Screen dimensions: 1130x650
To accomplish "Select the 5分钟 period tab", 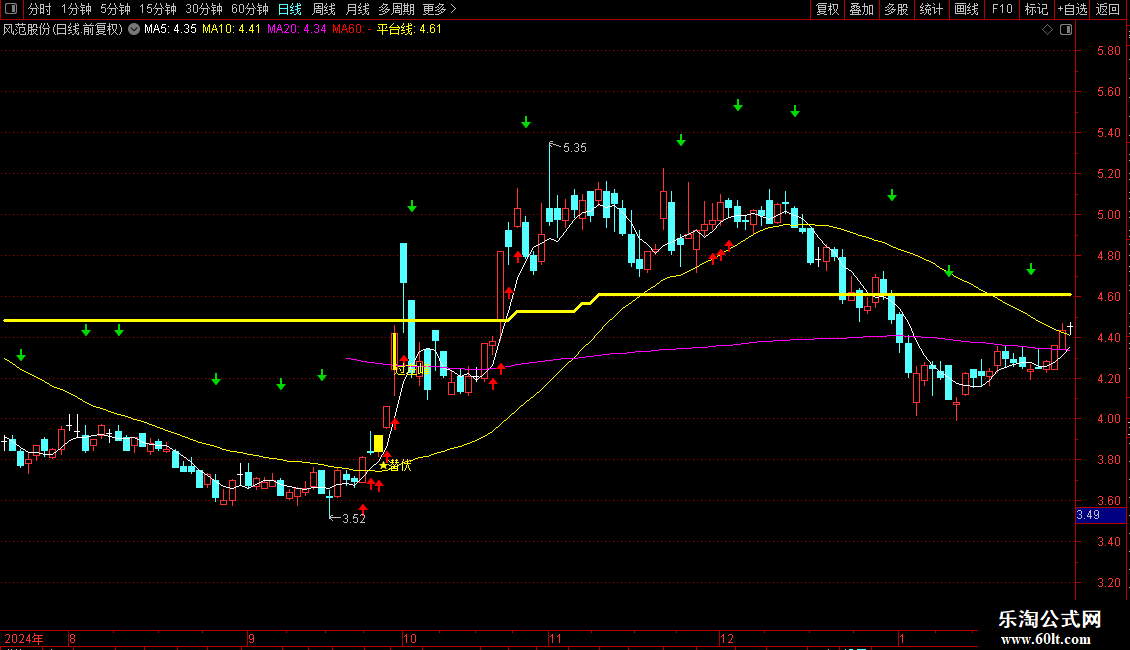I will [x=115, y=9].
